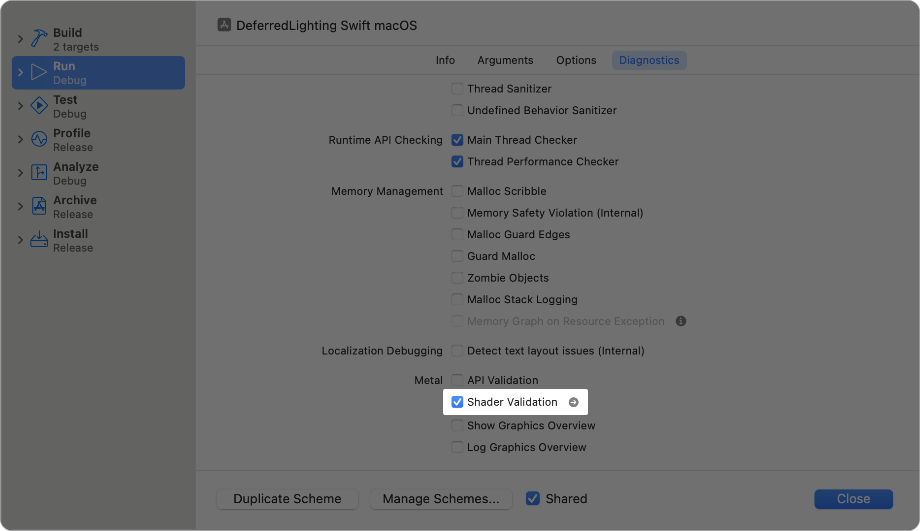Expand the Test action disclosure arrow

pos(20,106)
